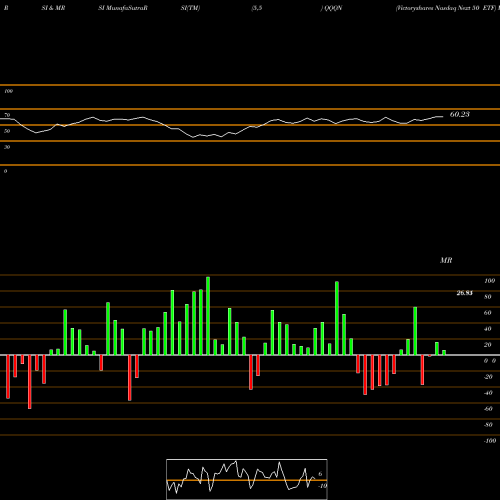Click the QQQN ticker symbol in header
The width and height of the screenshot is (500, 500).
[x=333, y=8]
